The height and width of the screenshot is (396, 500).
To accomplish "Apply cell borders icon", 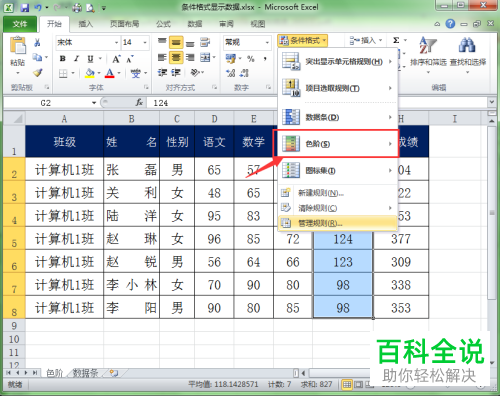I will [x=63, y=73].
